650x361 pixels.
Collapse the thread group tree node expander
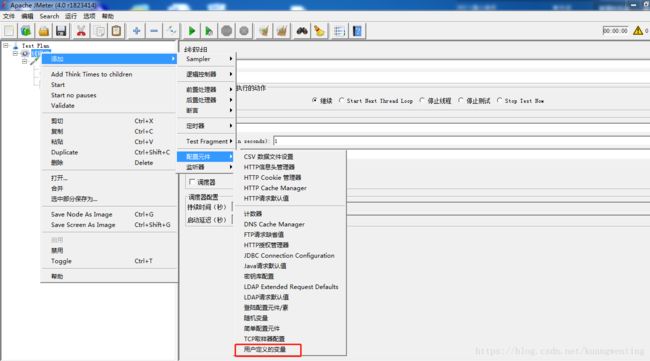coord(15,53)
